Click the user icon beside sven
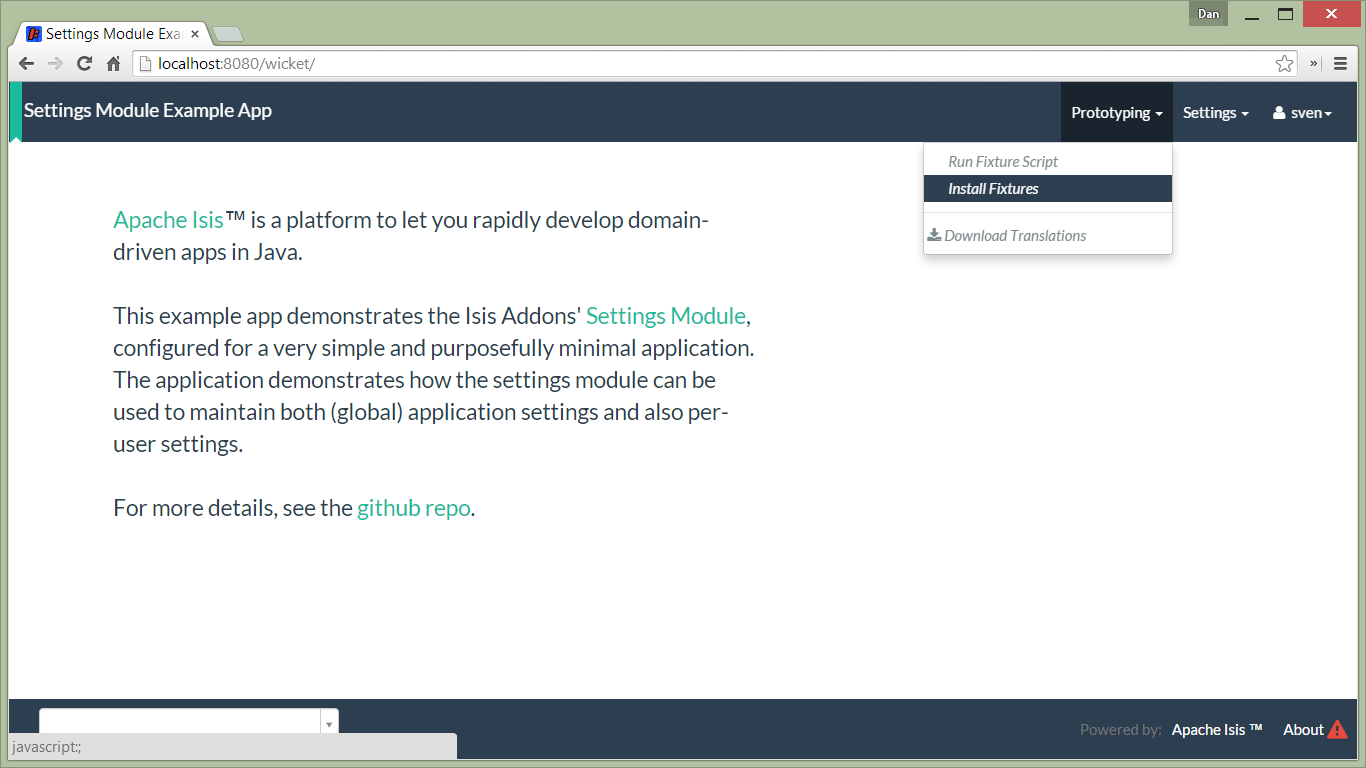This screenshot has width=1366, height=768. click(1279, 113)
